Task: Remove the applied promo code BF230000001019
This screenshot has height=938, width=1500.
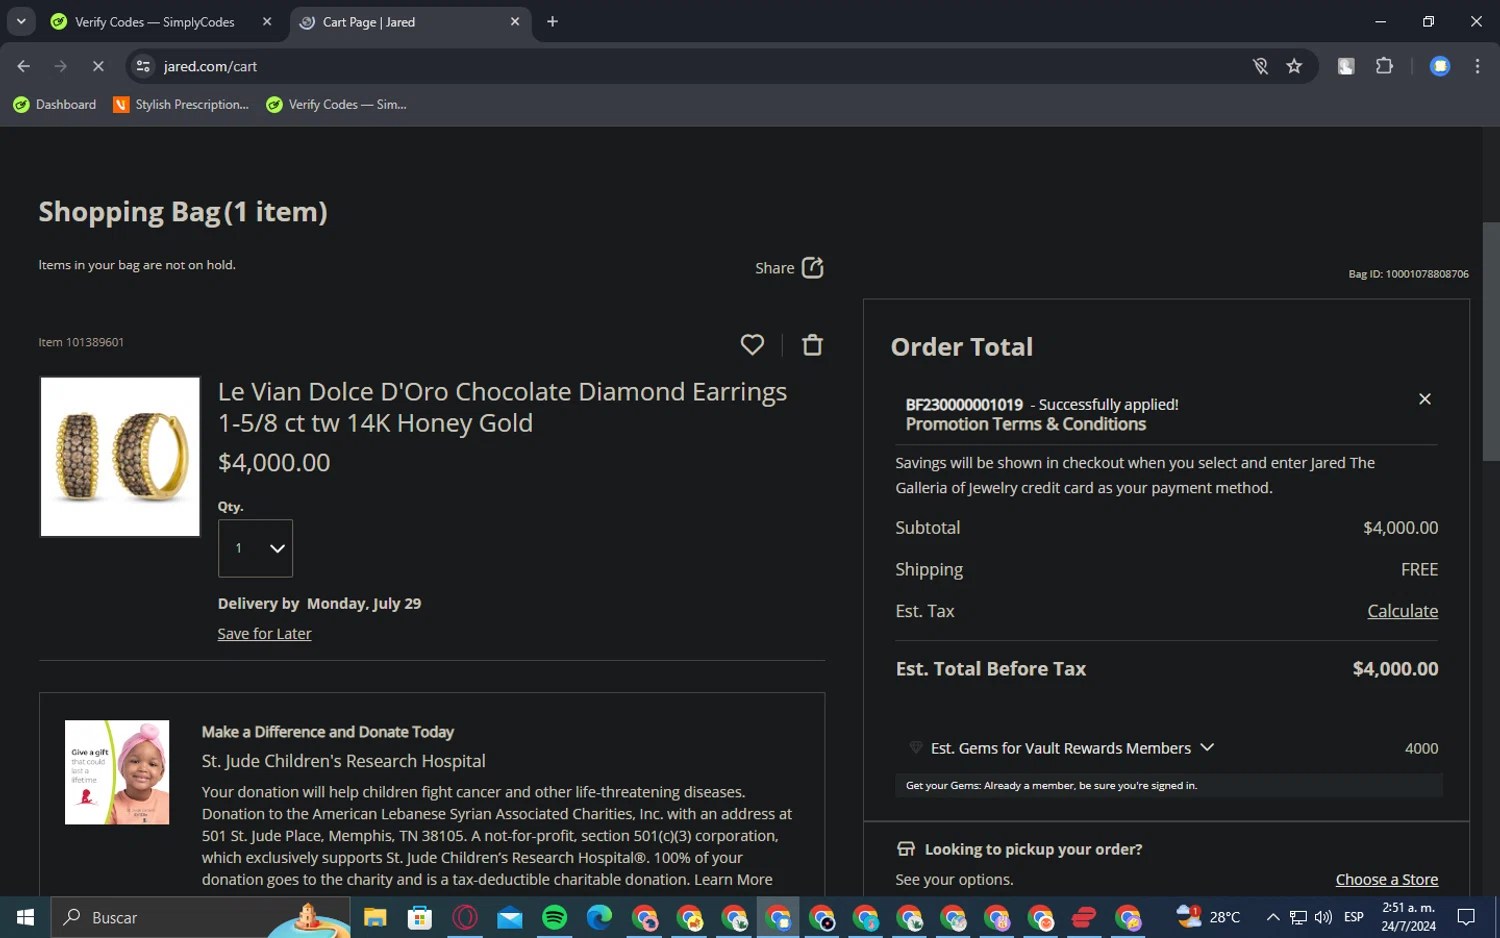Action: [1425, 399]
